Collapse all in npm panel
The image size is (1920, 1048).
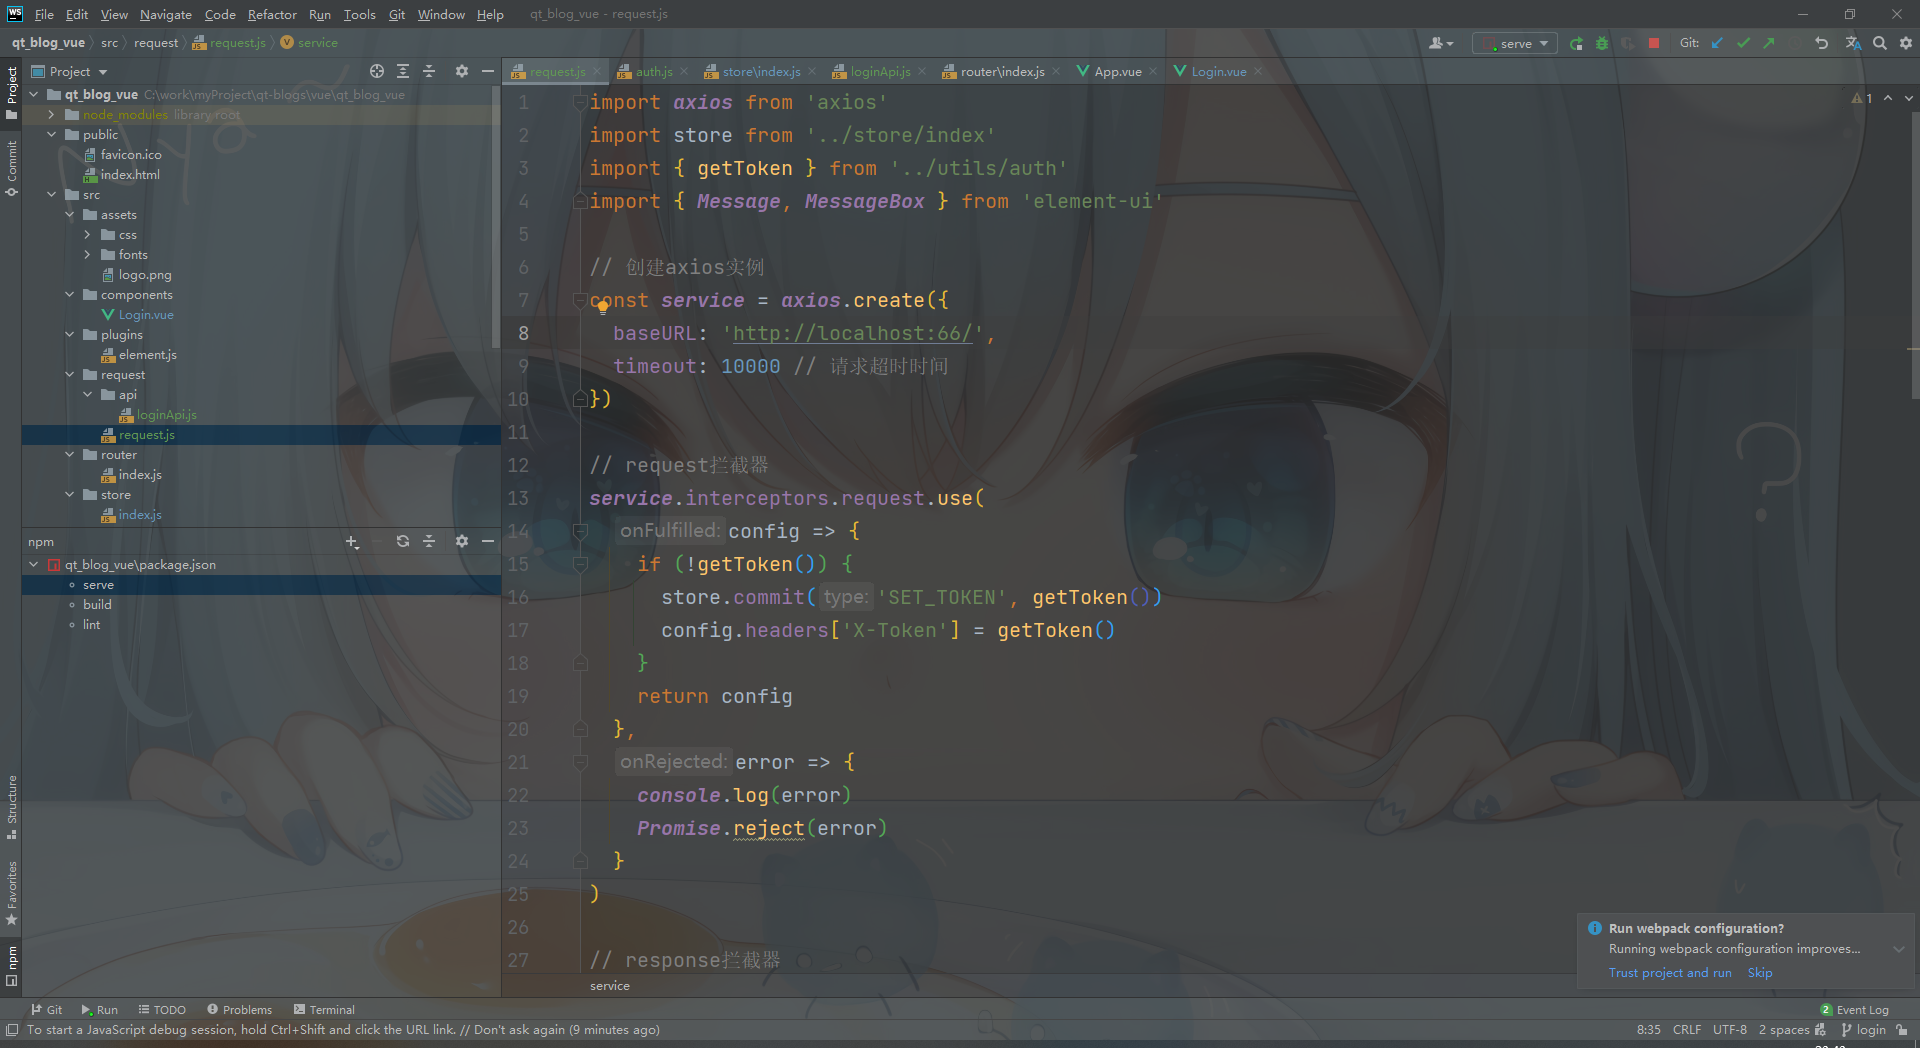click(429, 541)
